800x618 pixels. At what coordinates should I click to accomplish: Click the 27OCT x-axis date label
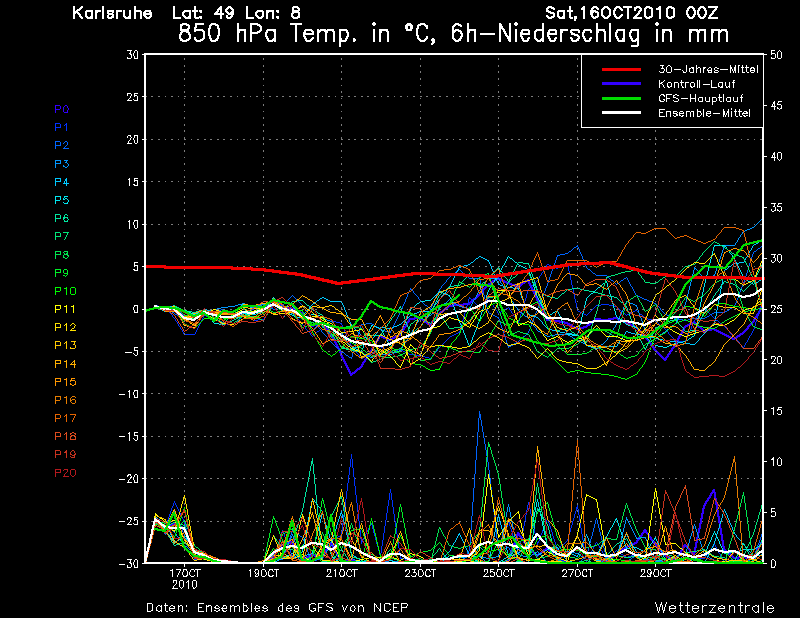[578, 574]
